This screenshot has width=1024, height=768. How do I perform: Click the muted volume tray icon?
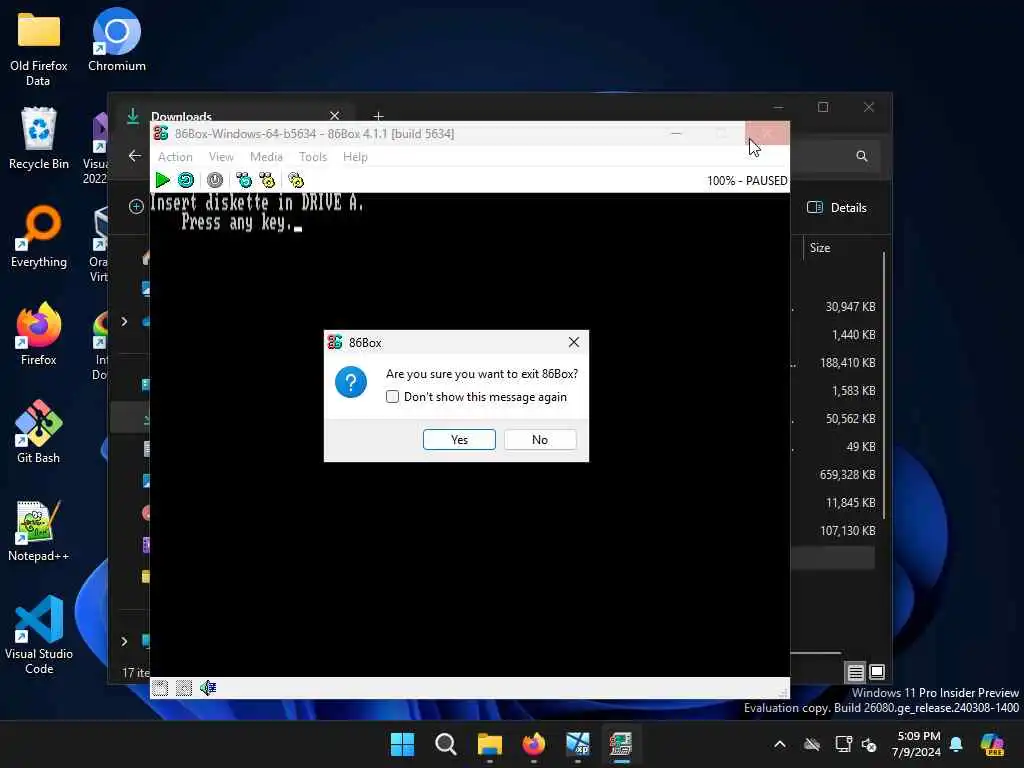(869, 744)
